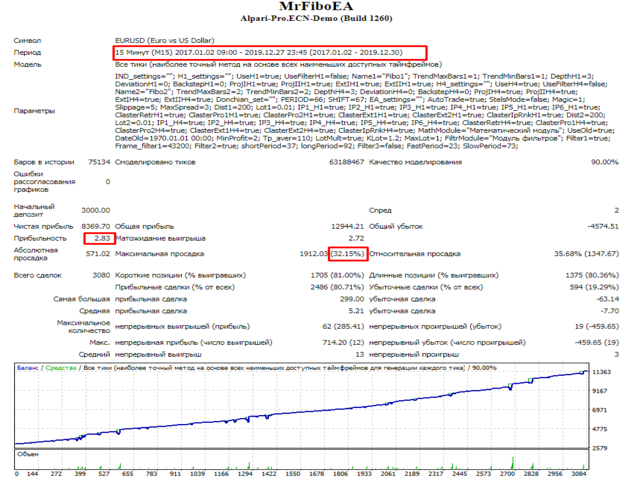Click the Прибыльность label
This screenshot has height=480, width=640.
[40, 238]
